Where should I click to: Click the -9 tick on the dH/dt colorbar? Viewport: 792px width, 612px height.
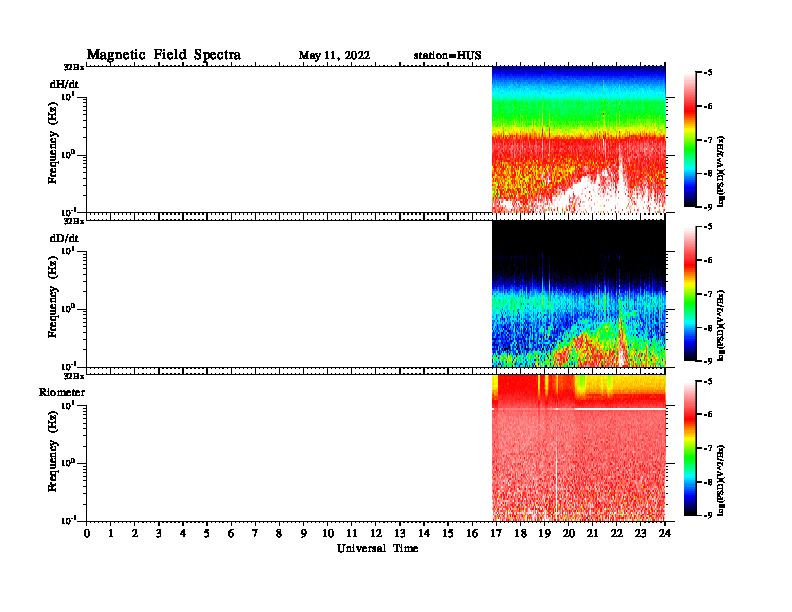(708, 207)
